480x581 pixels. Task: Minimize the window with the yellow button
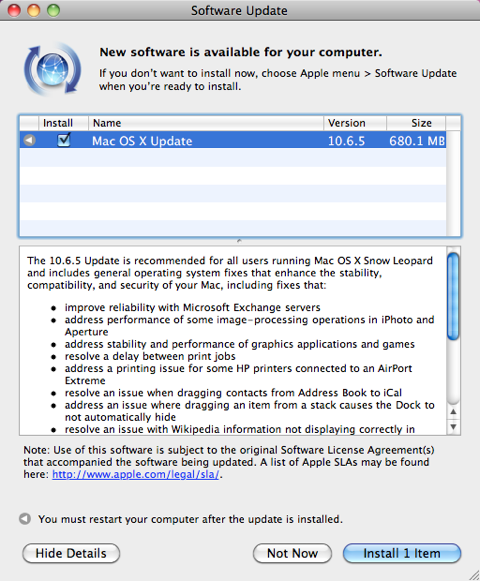point(34,10)
